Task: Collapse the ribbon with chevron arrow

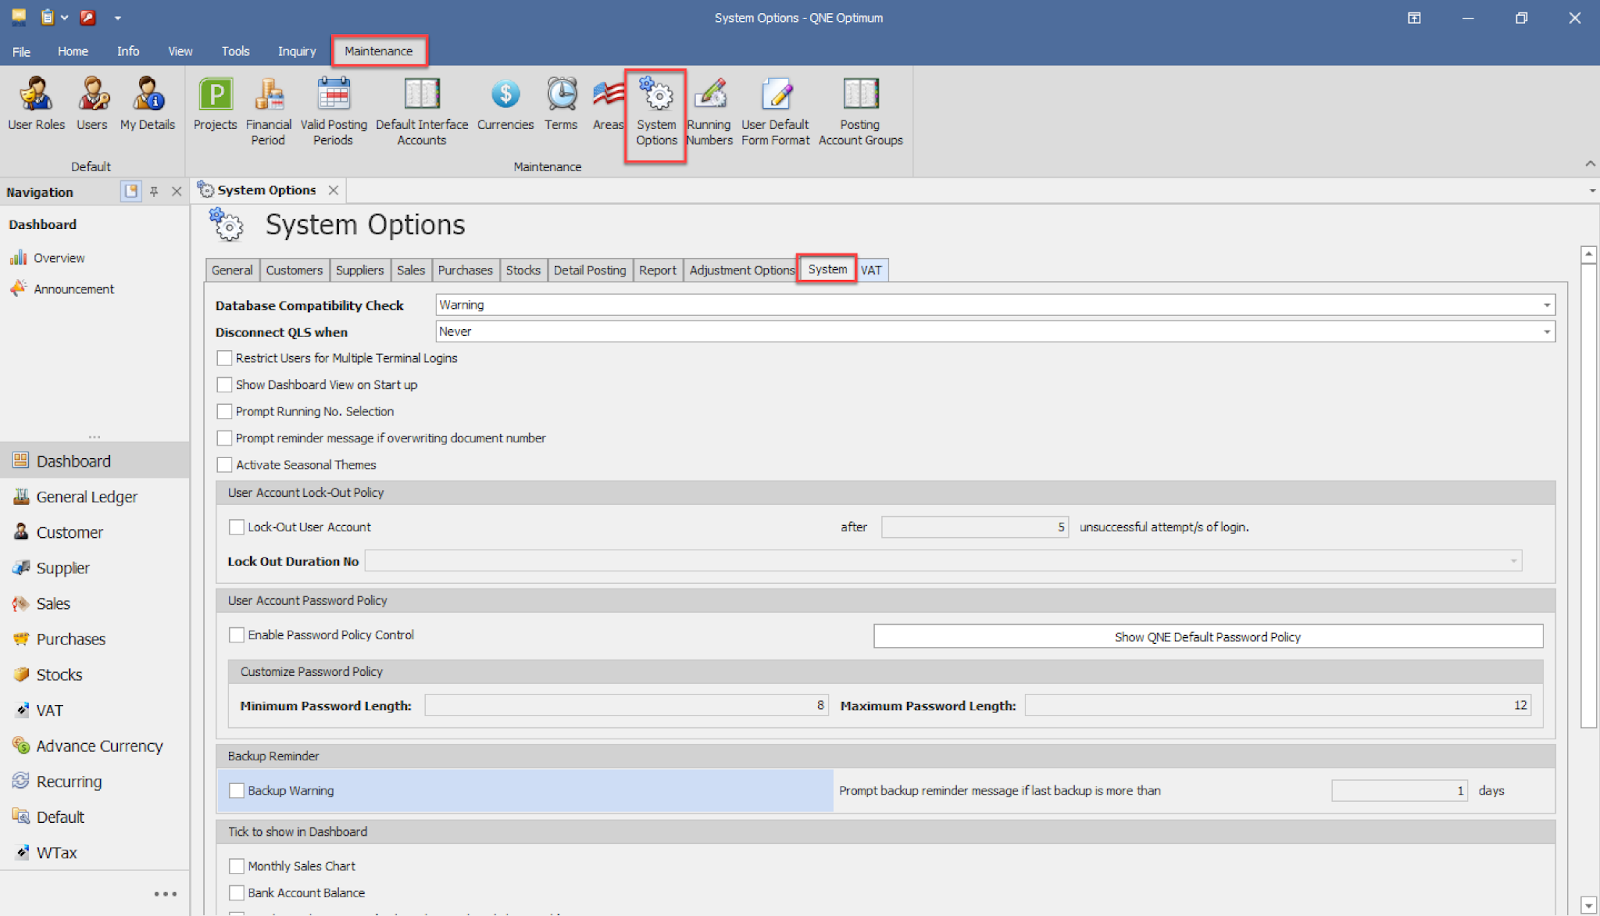Action: 1589,164
